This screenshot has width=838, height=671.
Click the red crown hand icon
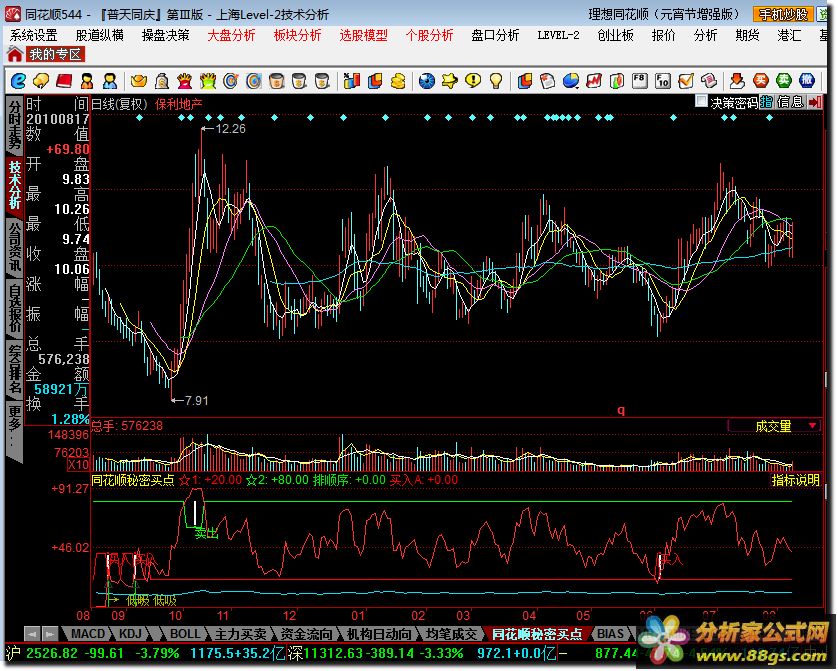click(x=184, y=81)
